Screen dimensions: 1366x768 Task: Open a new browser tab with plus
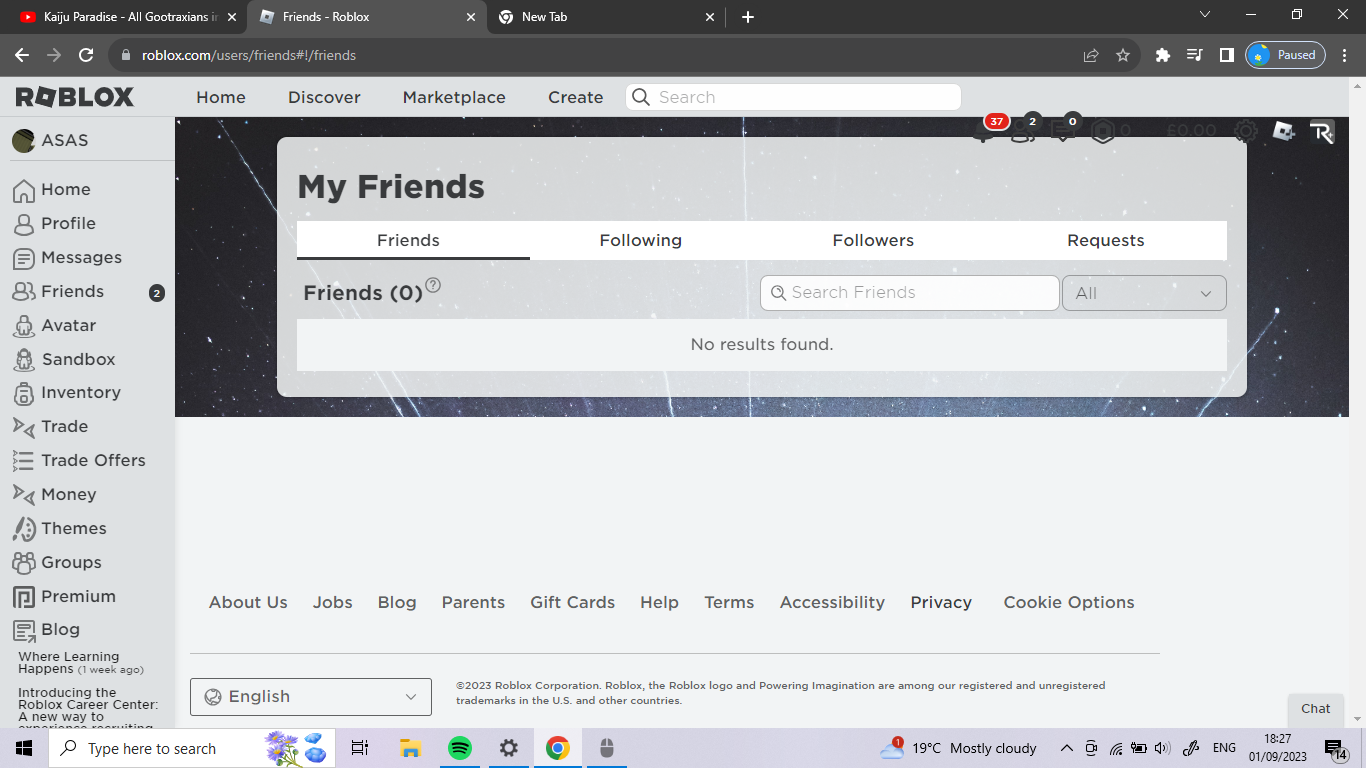[748, 17]
